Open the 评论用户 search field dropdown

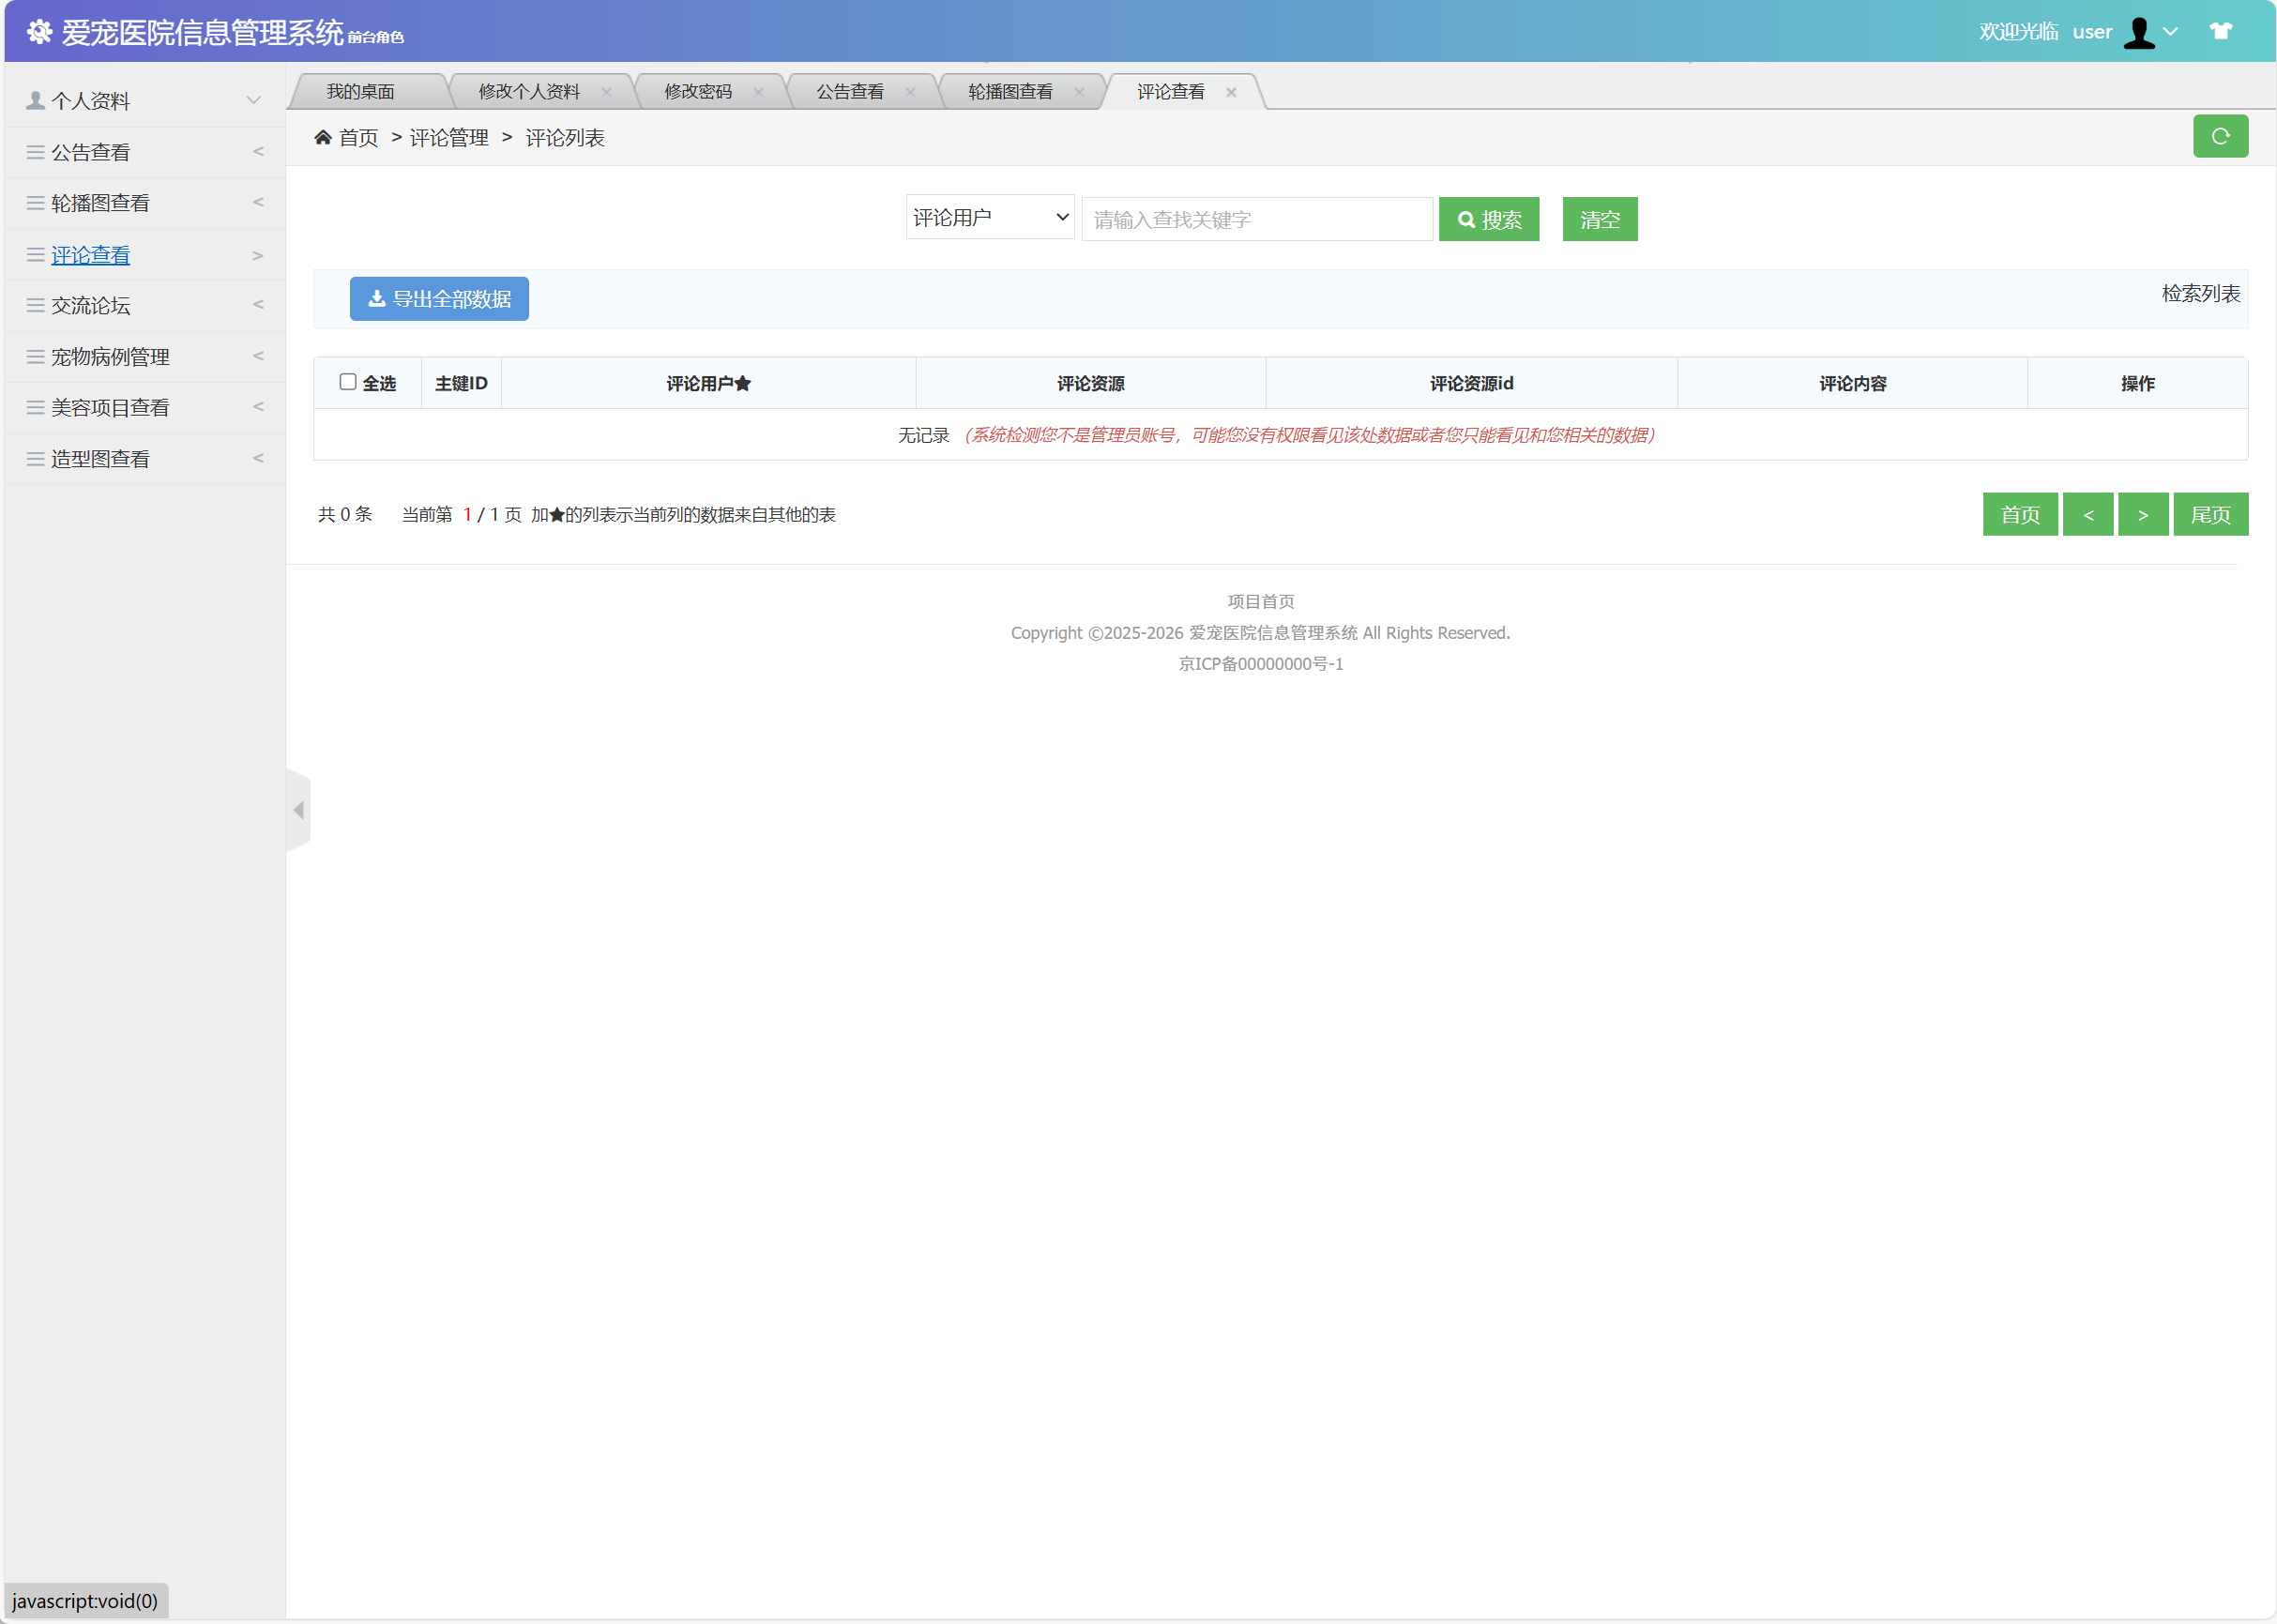(x=989, y=217)
